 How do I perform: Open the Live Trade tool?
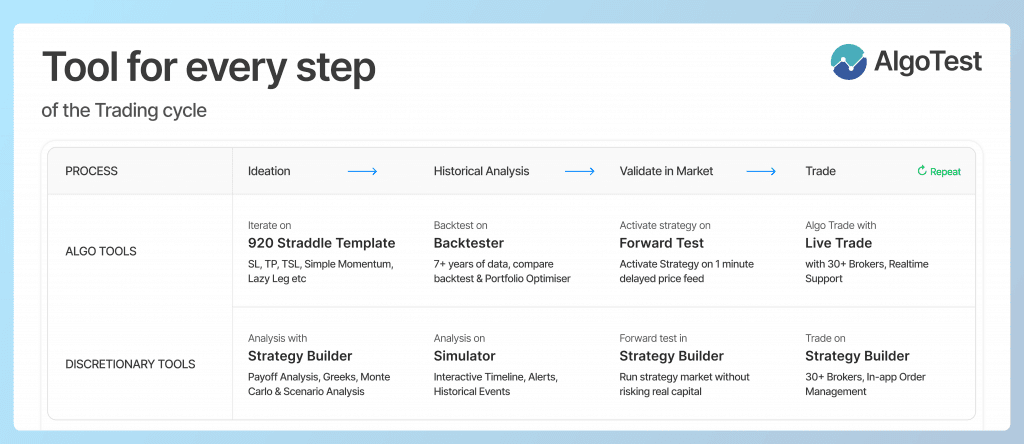pos(838,243)
